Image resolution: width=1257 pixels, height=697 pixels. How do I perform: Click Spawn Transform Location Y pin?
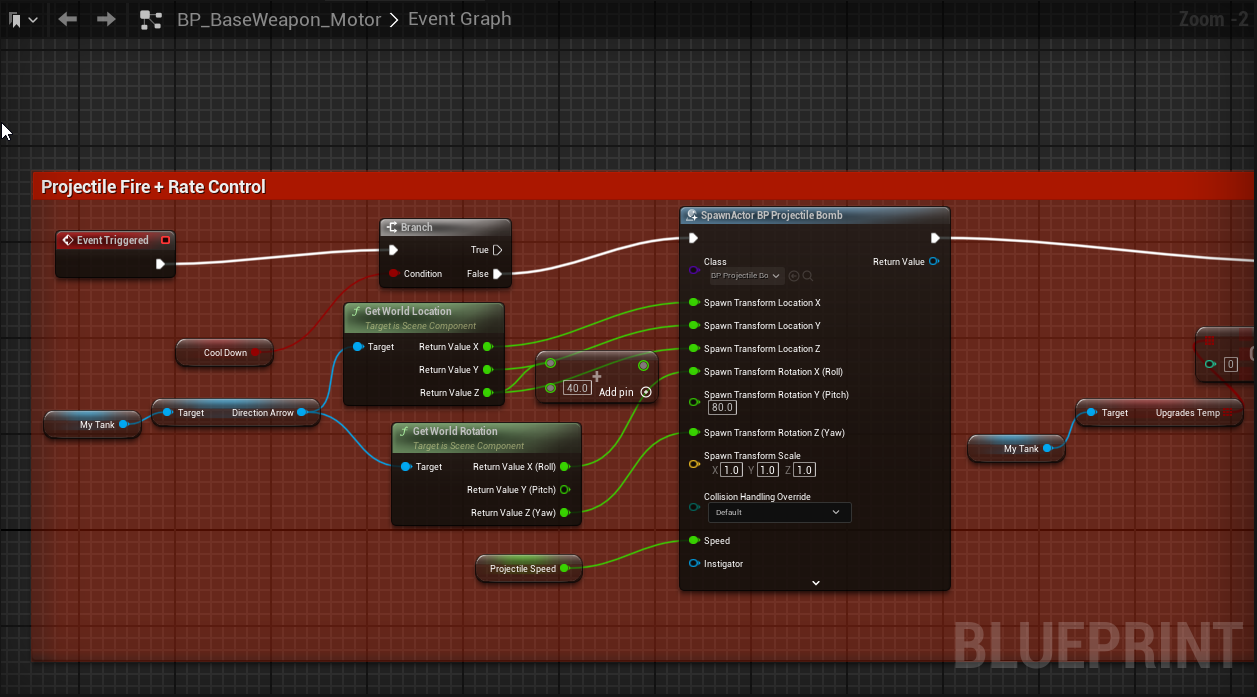[x=693, y=325]
